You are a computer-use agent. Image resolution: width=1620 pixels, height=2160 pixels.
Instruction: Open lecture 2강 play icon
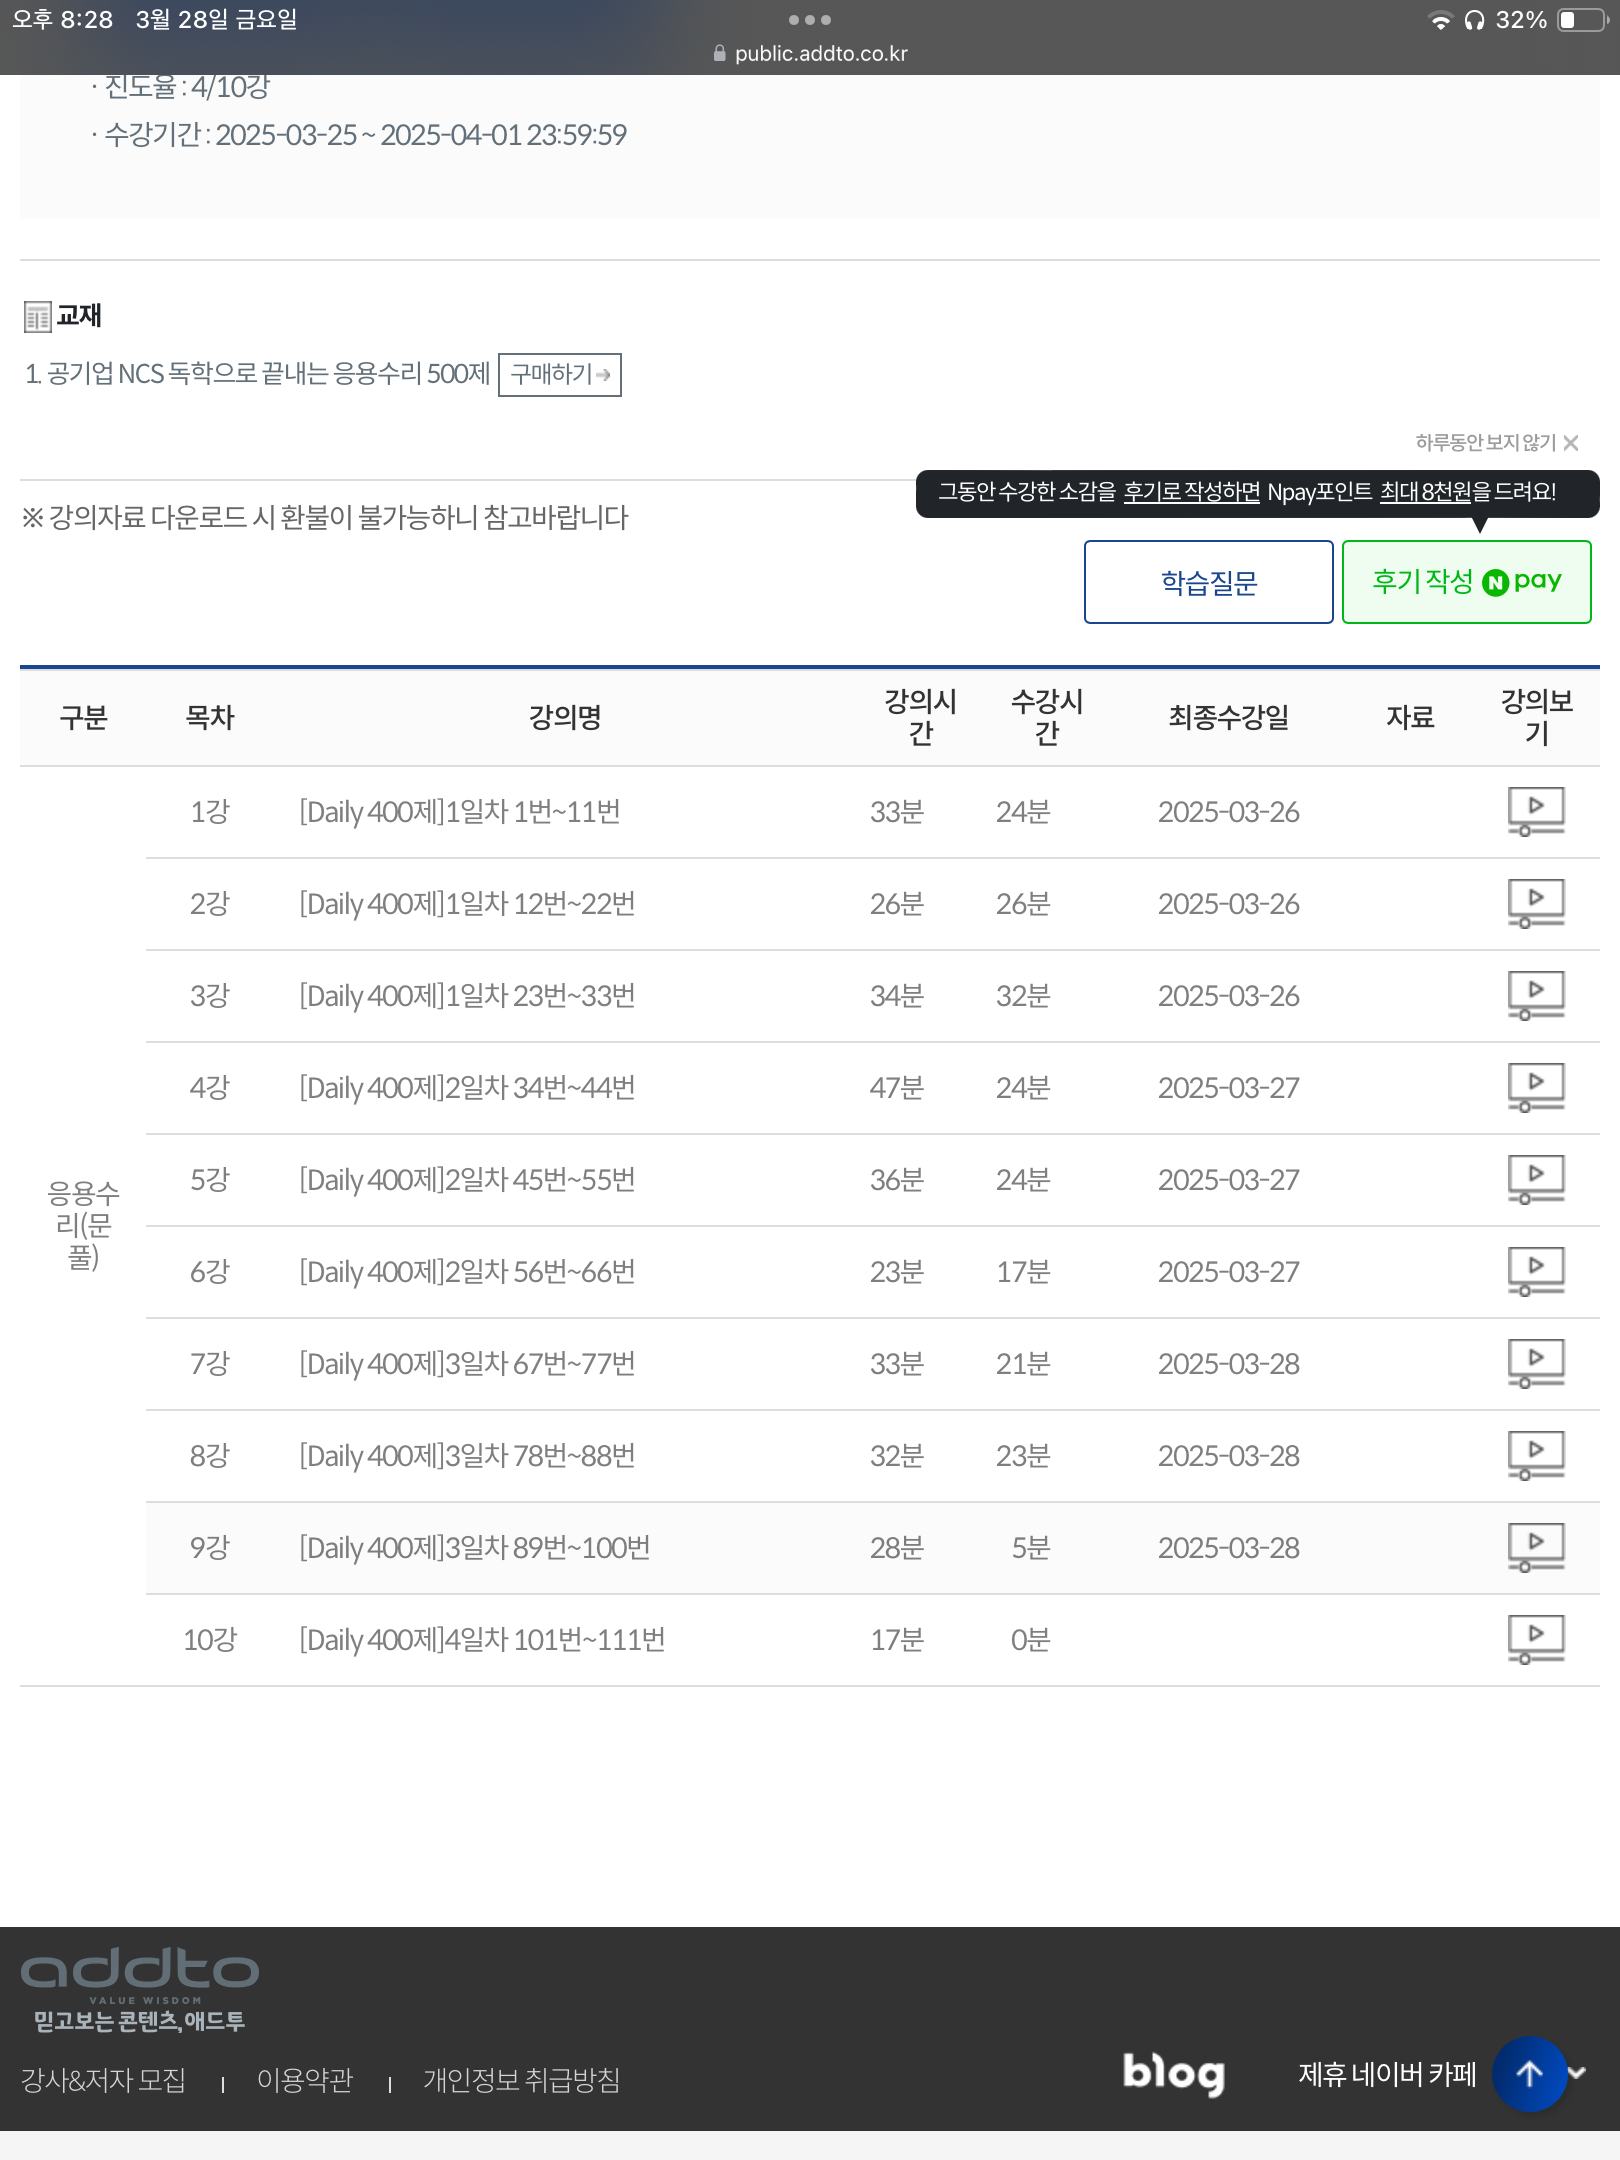[1535, 903]
